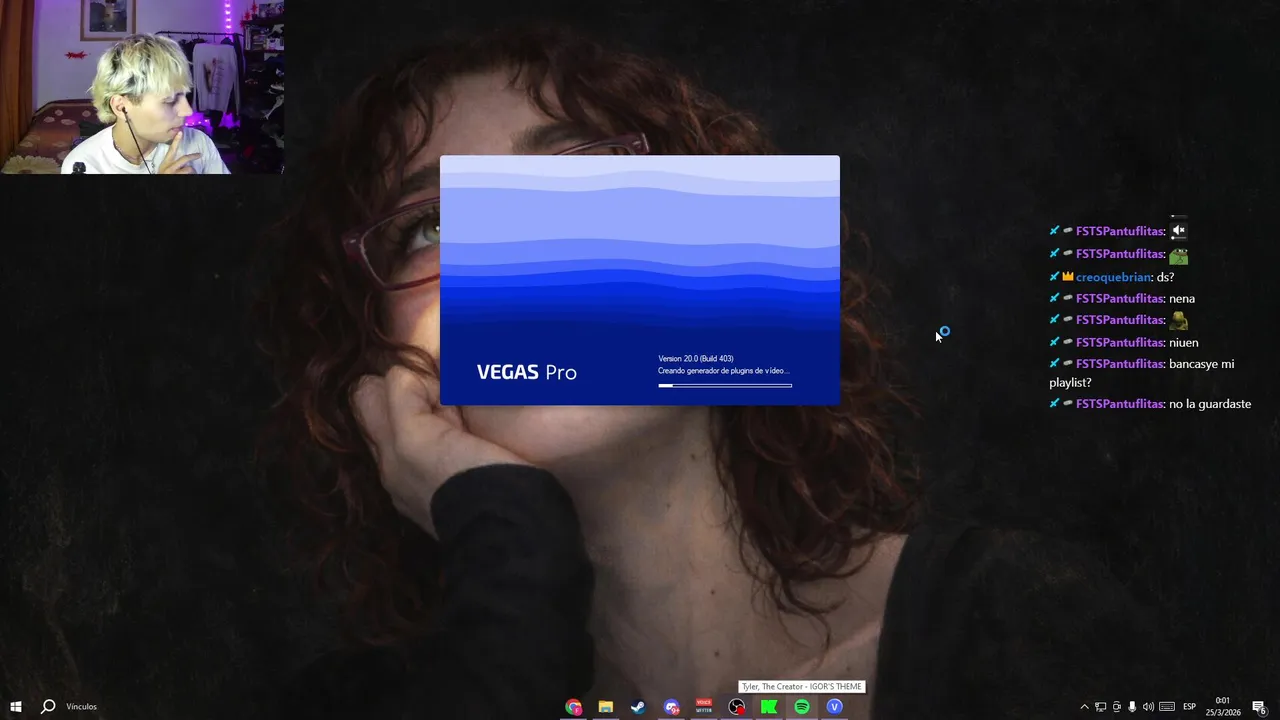
Task: Open microphone tray icon
Action: [x=1132, y=707]
